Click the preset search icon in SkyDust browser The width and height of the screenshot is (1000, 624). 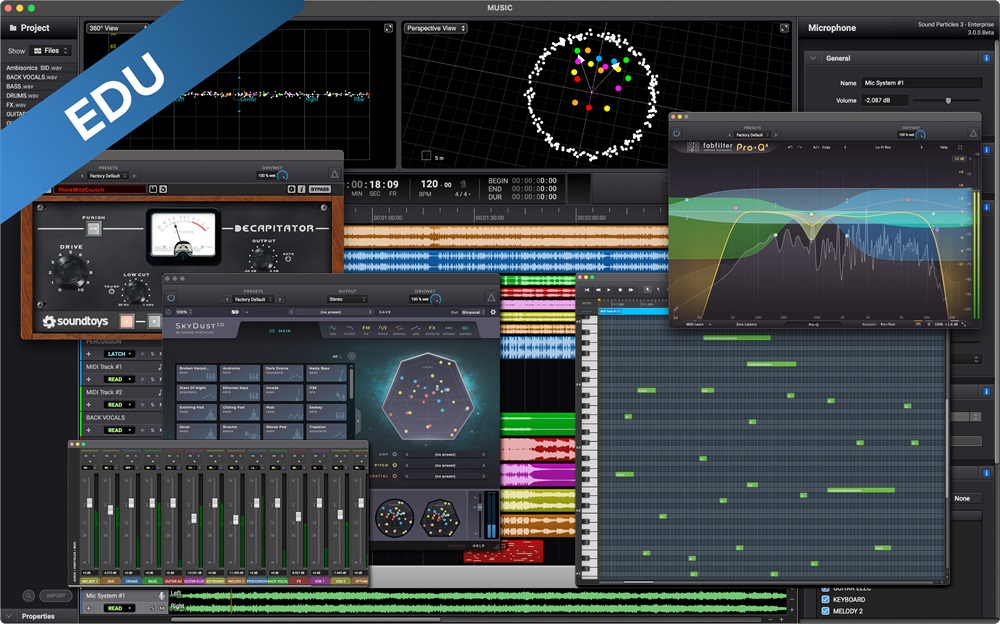pyautogui.click(x=351, y=356)
